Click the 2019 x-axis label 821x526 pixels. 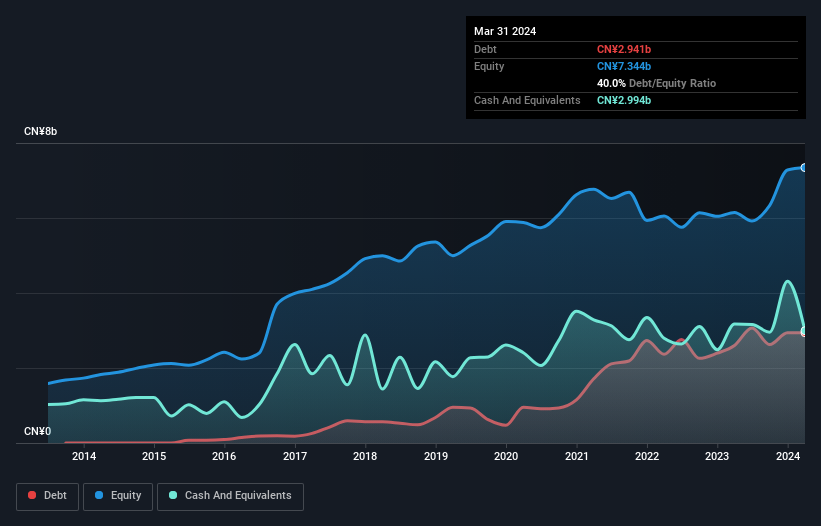pyautogui.click(x=436, y=456)
